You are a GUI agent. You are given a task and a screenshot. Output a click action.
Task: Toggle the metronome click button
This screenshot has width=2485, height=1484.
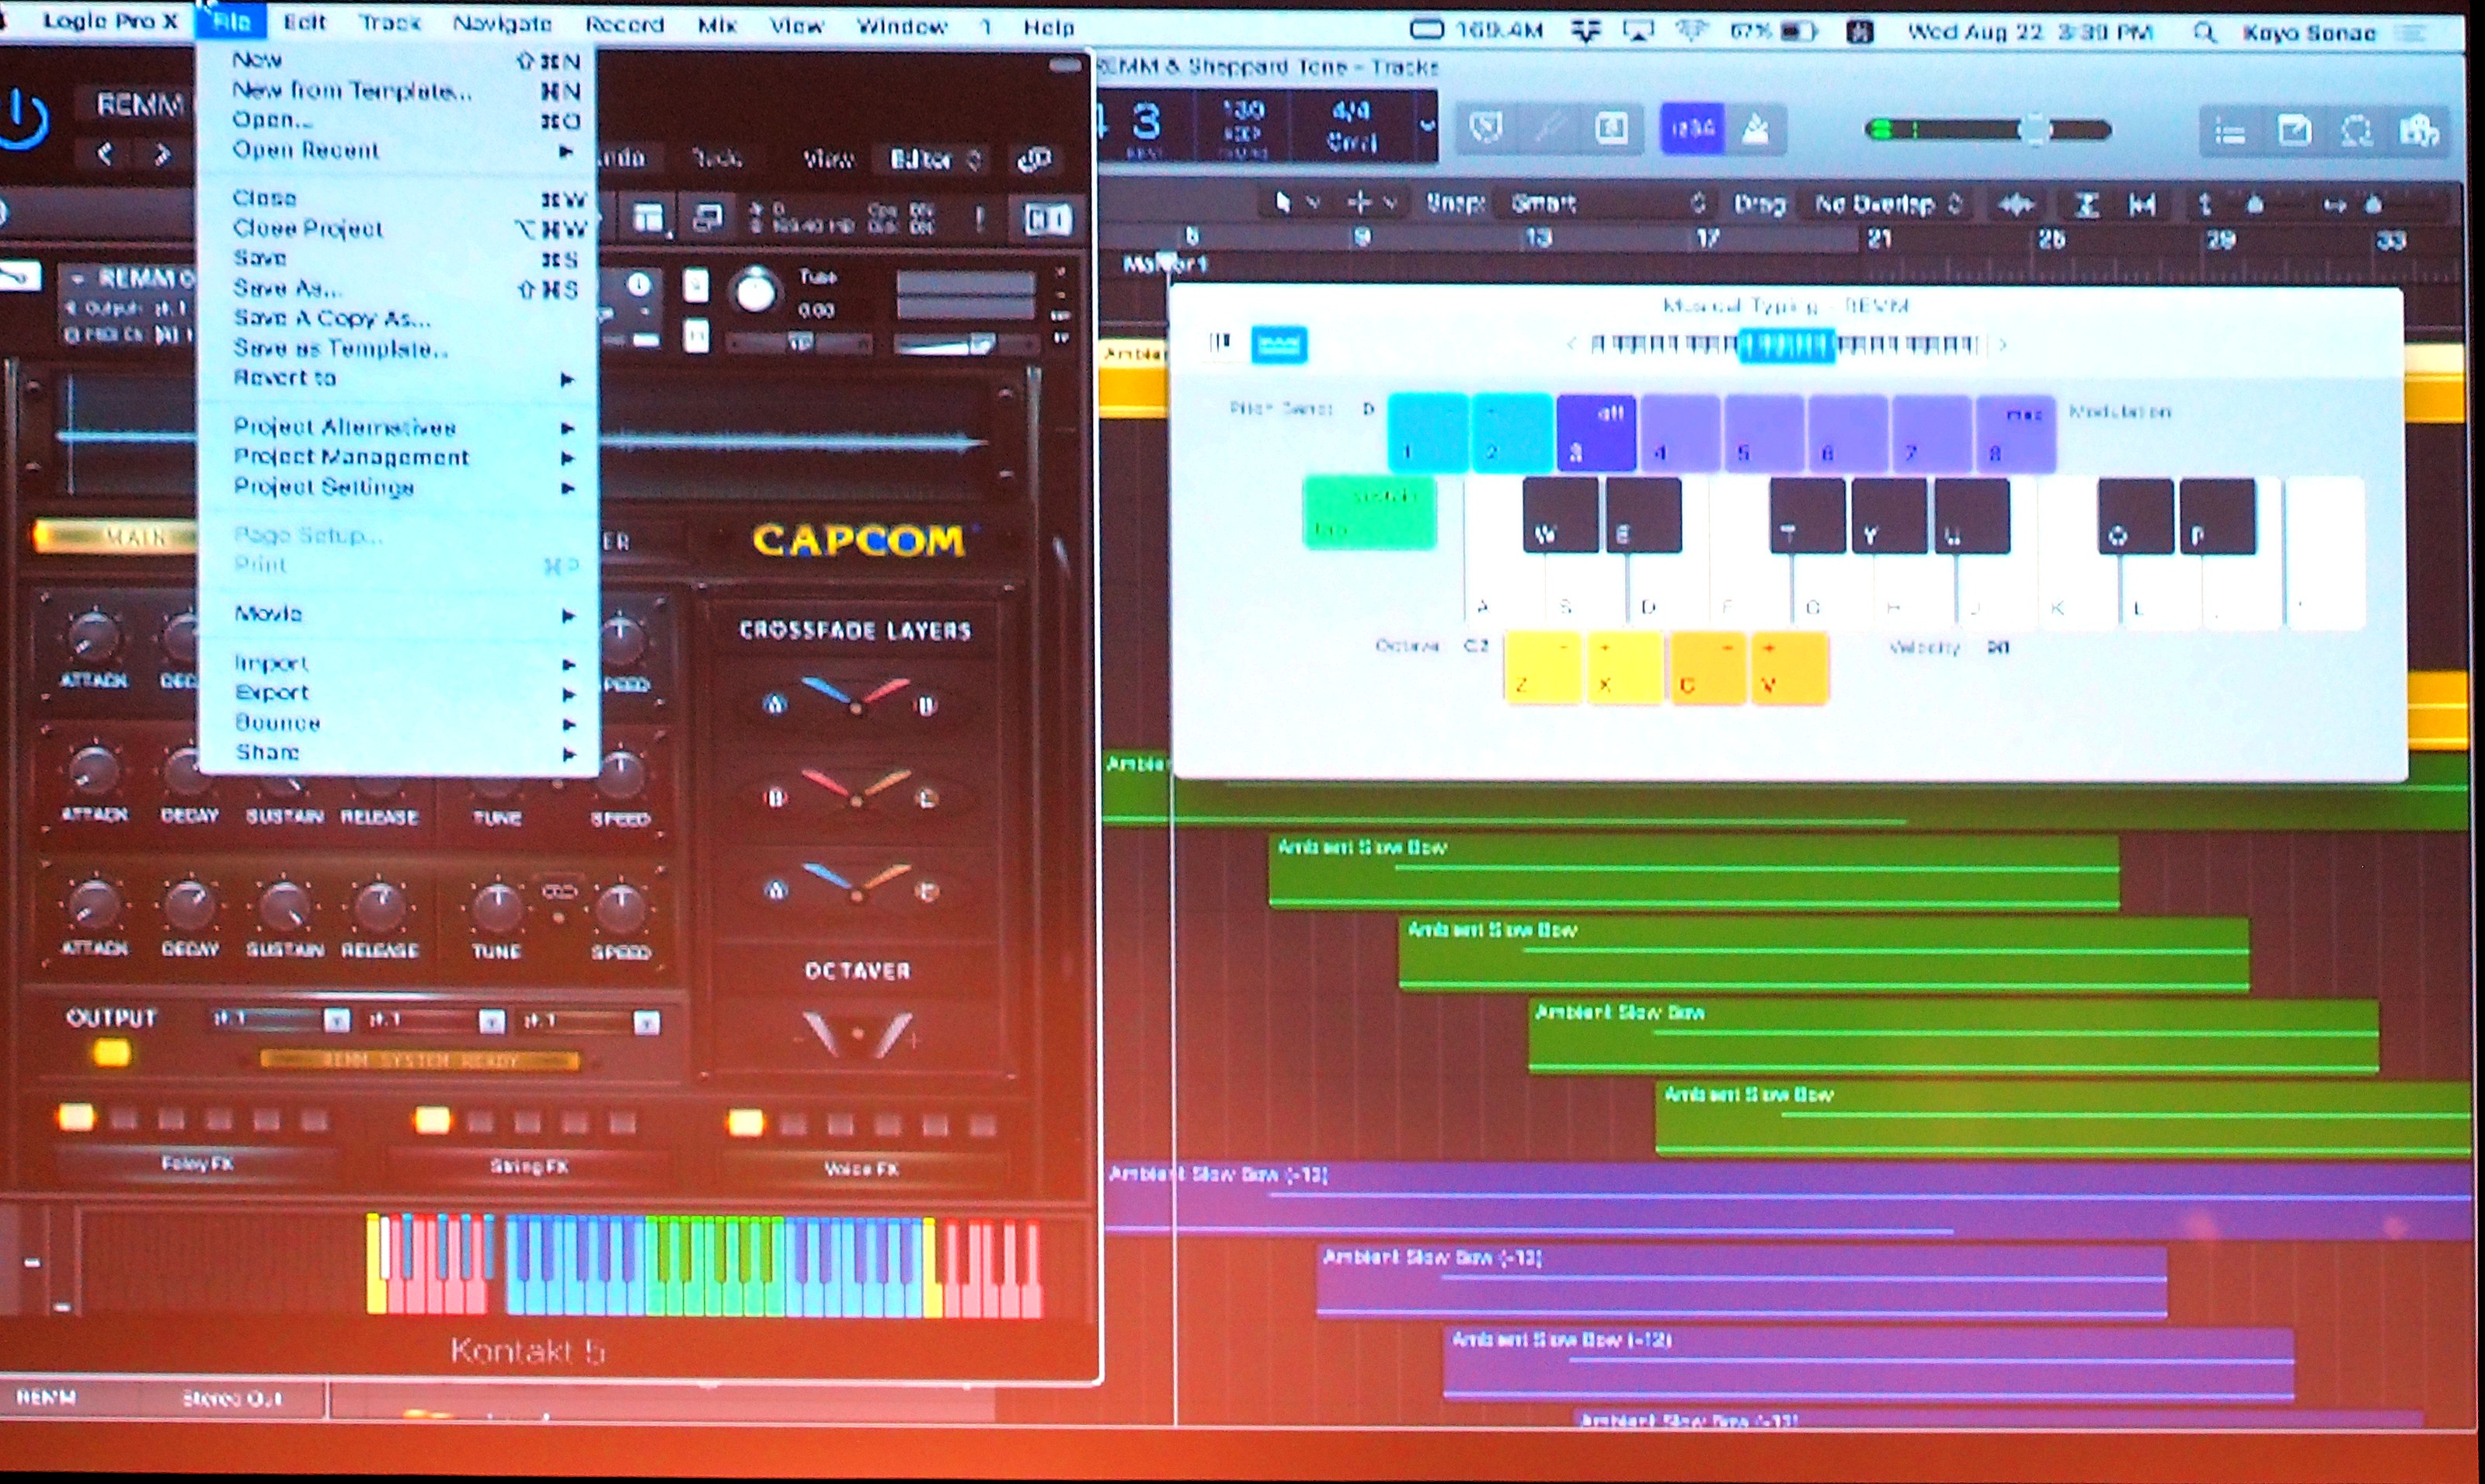tap(1755, 129)
